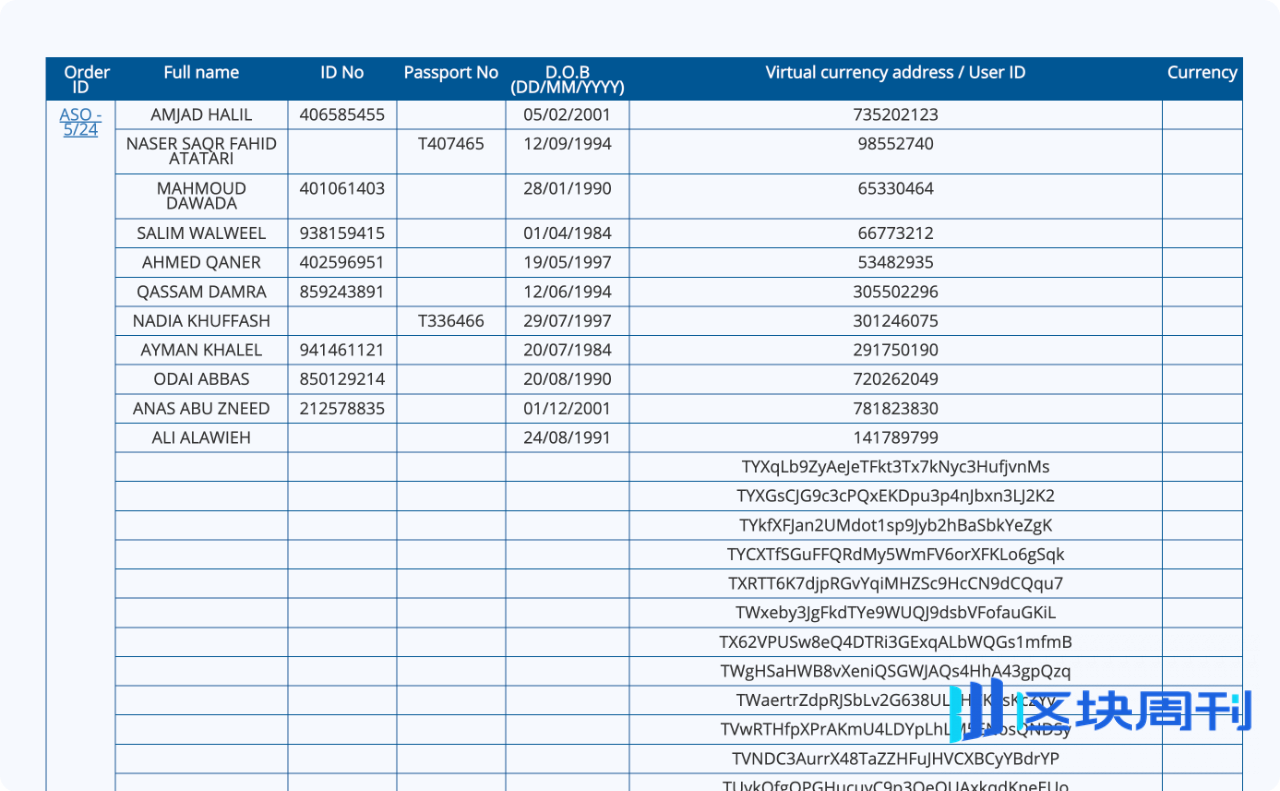Click birth date 01/04/1984
1280x791 pixels.
[x=567, y=233]
